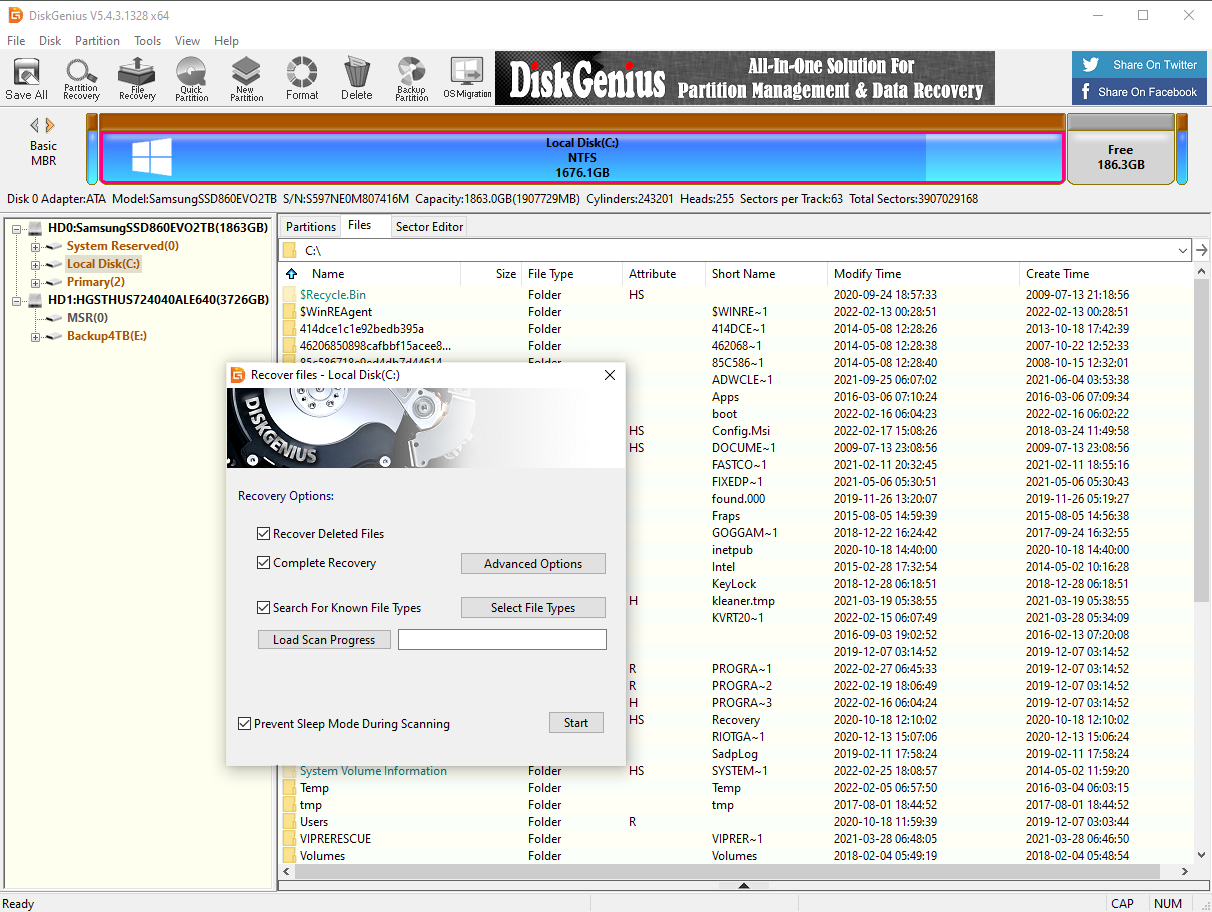Screen dimensions: 1212x912
Task: Open the Tools menu
Action: pos(148,41)
